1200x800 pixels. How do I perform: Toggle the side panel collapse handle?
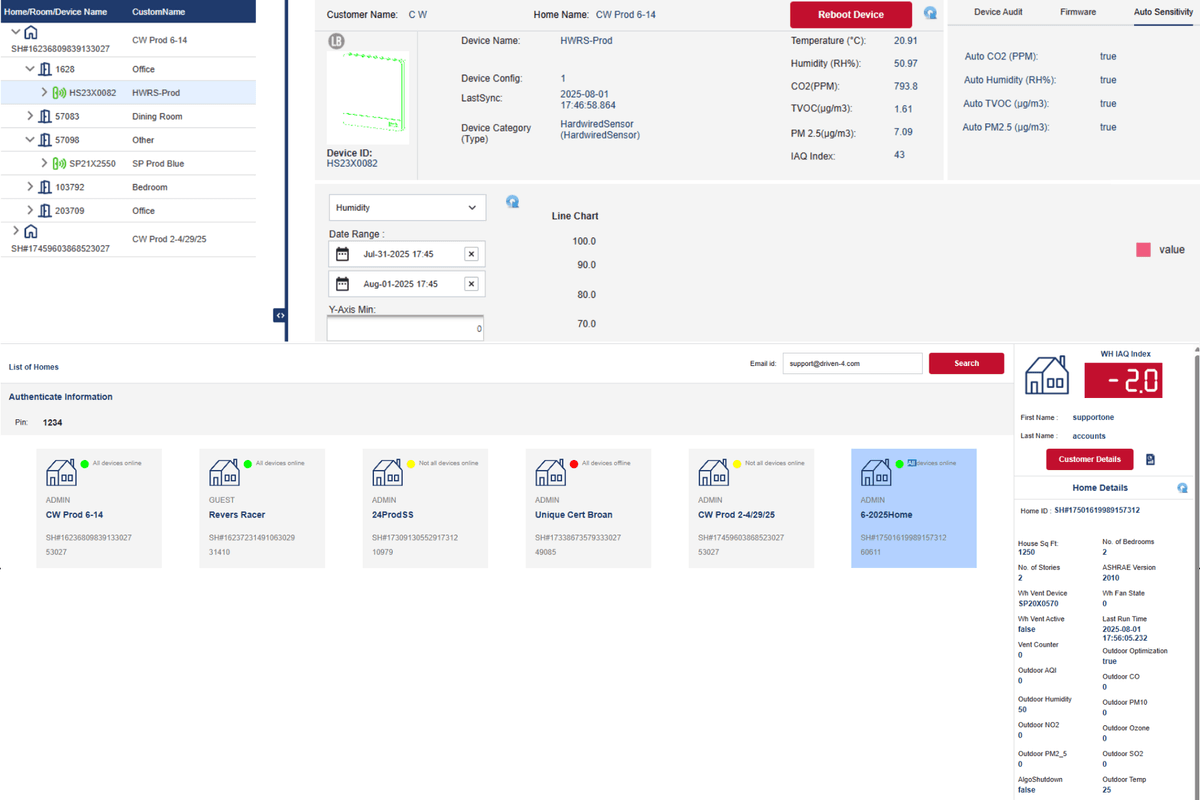pyautogui.click(x=280, y=315)
